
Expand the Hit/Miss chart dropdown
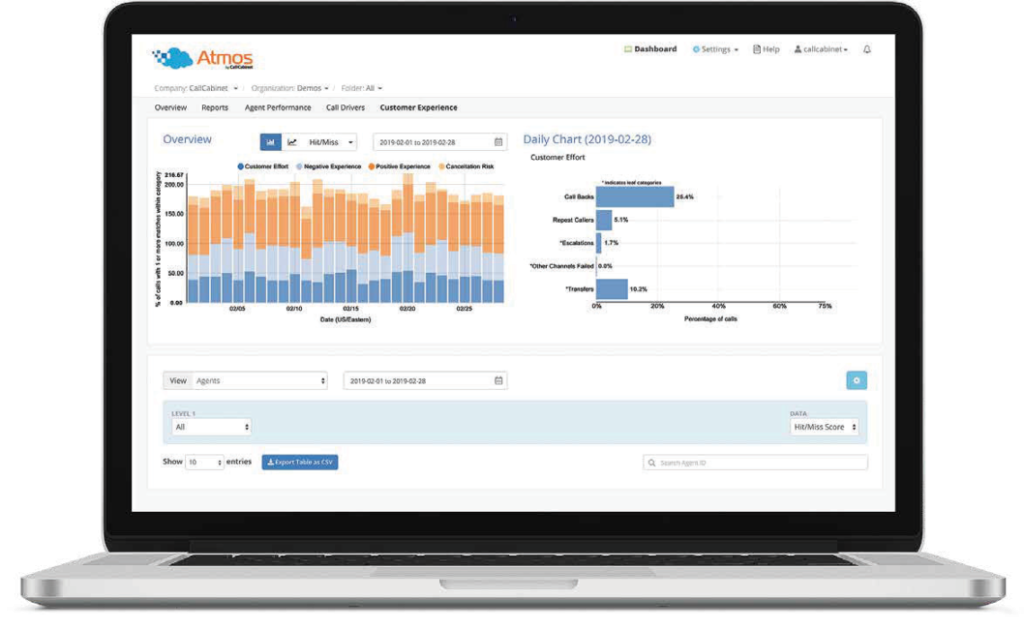coord(331,142)
